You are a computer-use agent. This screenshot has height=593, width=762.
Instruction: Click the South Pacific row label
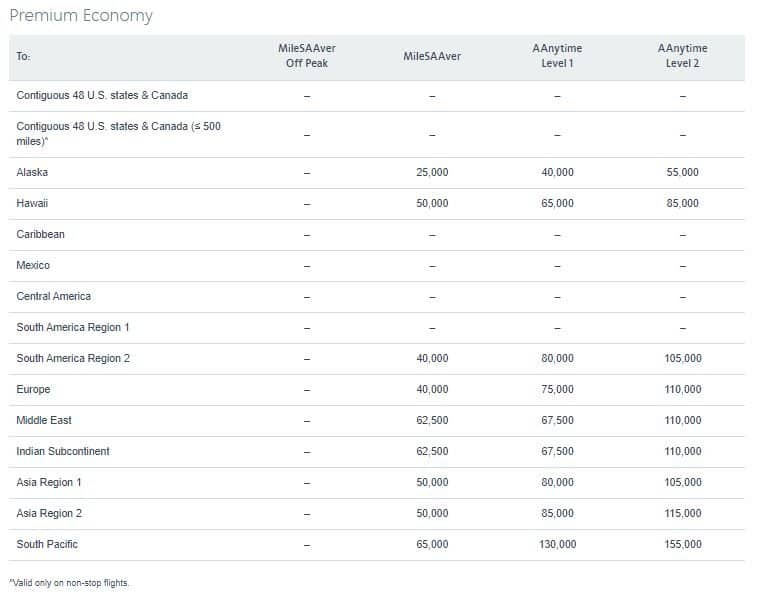(47, 544)
